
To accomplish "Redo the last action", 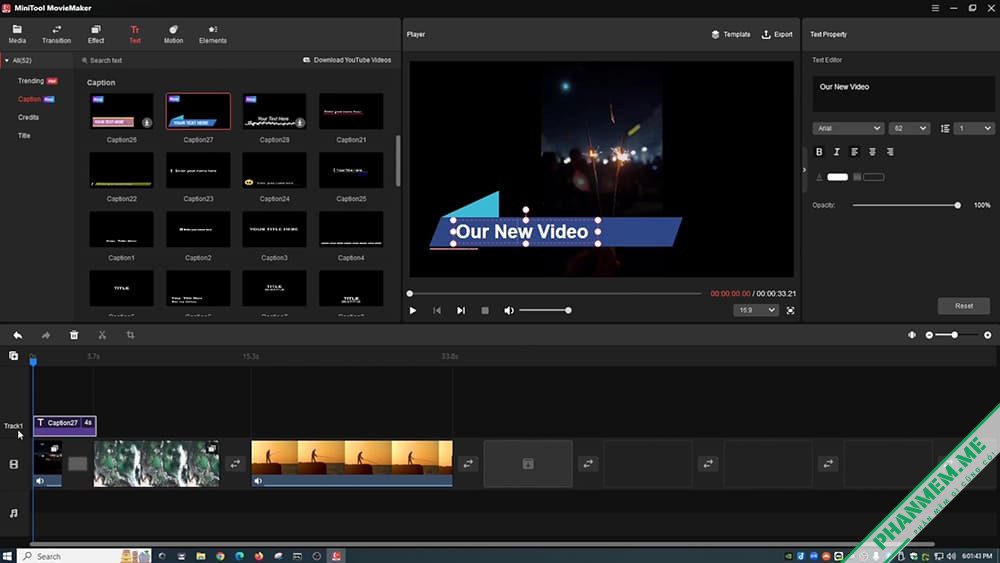I will tap(46, 335).
